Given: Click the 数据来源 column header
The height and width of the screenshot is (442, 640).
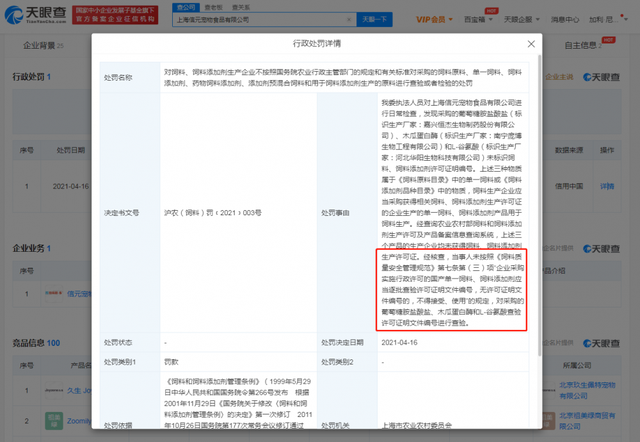Looking at the screenshot, I should pos(569,150).
